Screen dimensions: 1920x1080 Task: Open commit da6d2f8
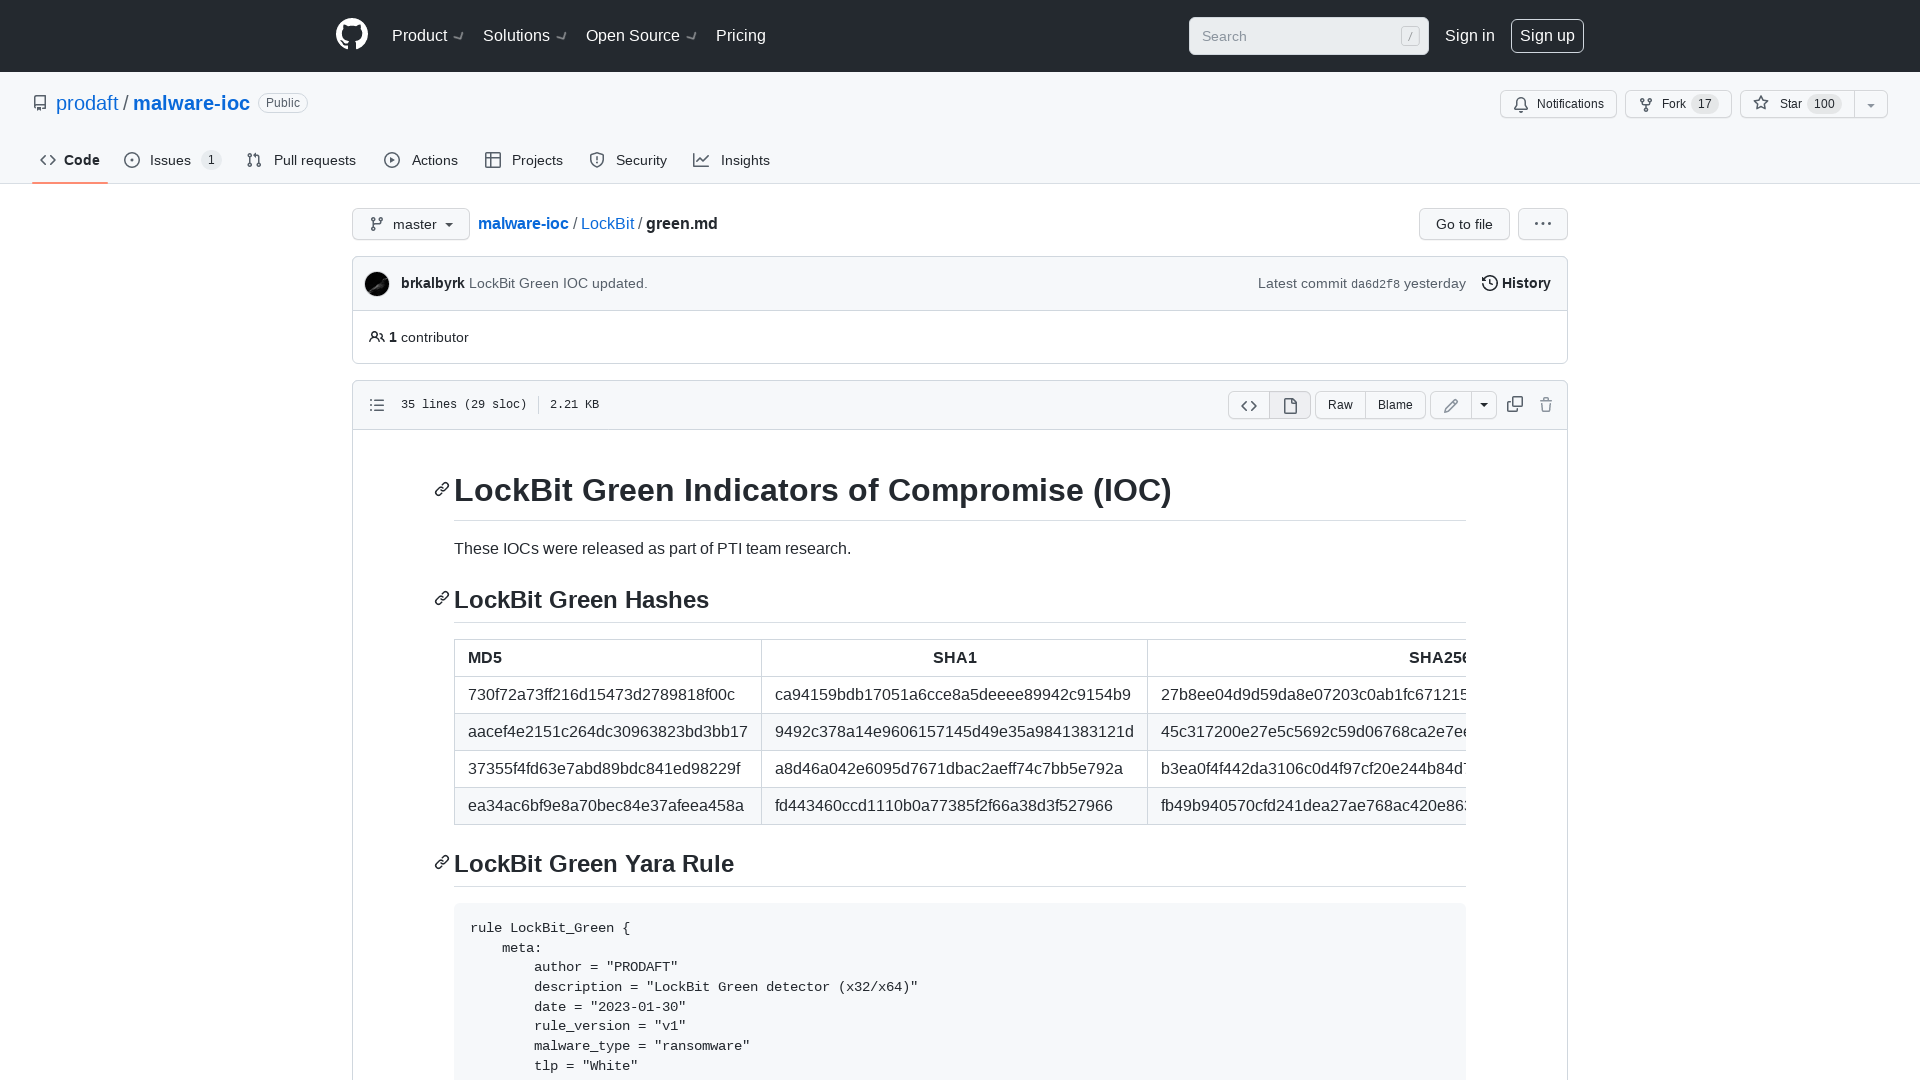click(x=1375, y=284)
